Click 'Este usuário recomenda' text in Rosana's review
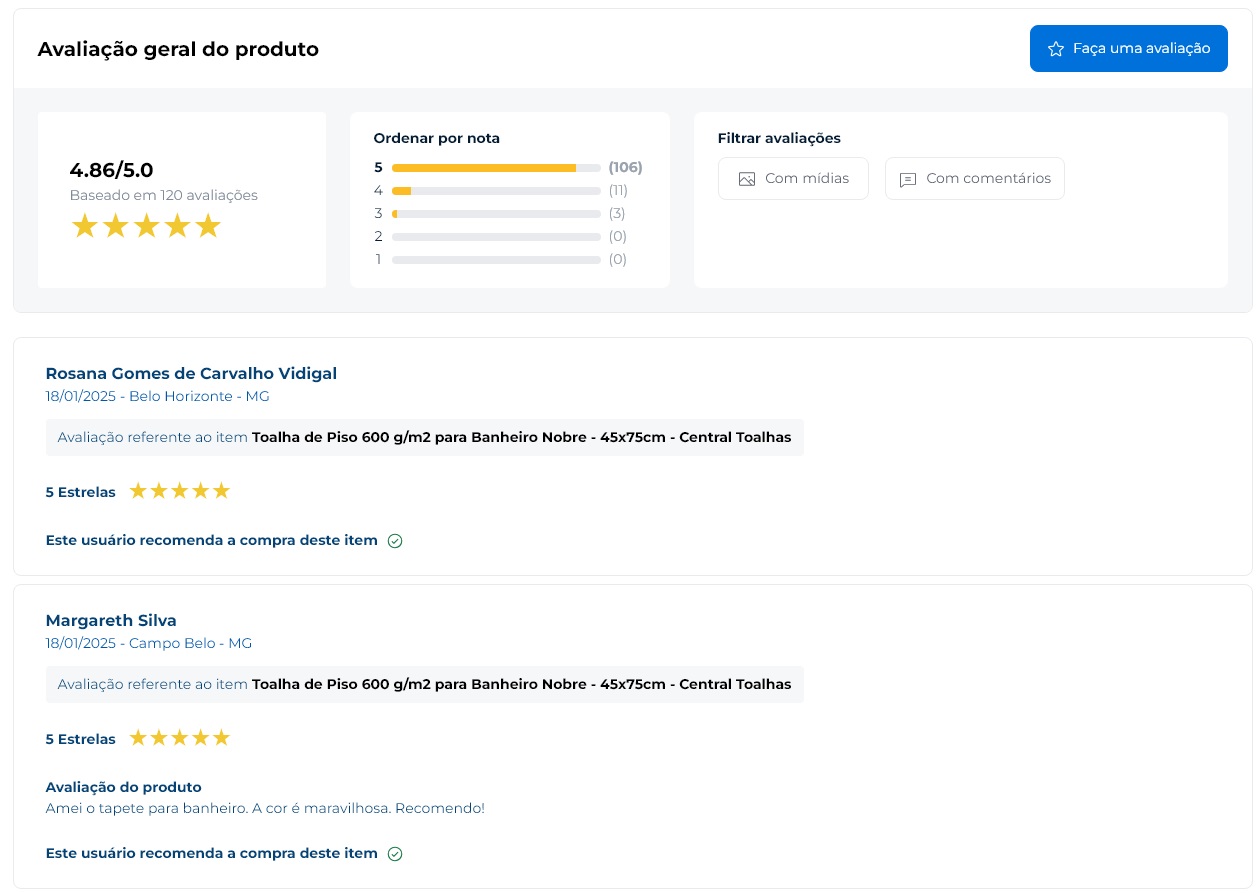Screen dimensions: 1258x893 click(x=212, y=540)
